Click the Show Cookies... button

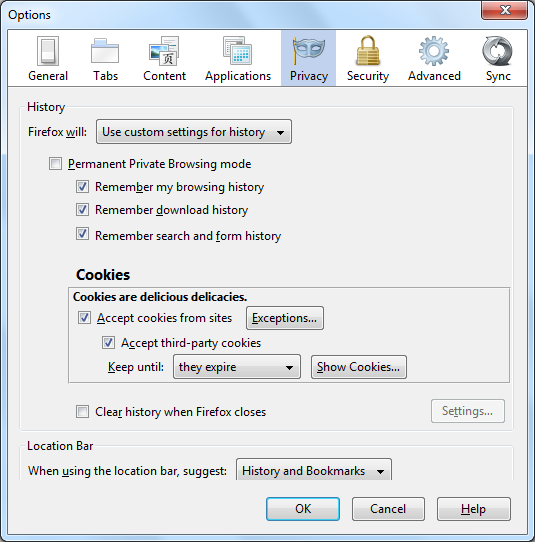[359, 367]
